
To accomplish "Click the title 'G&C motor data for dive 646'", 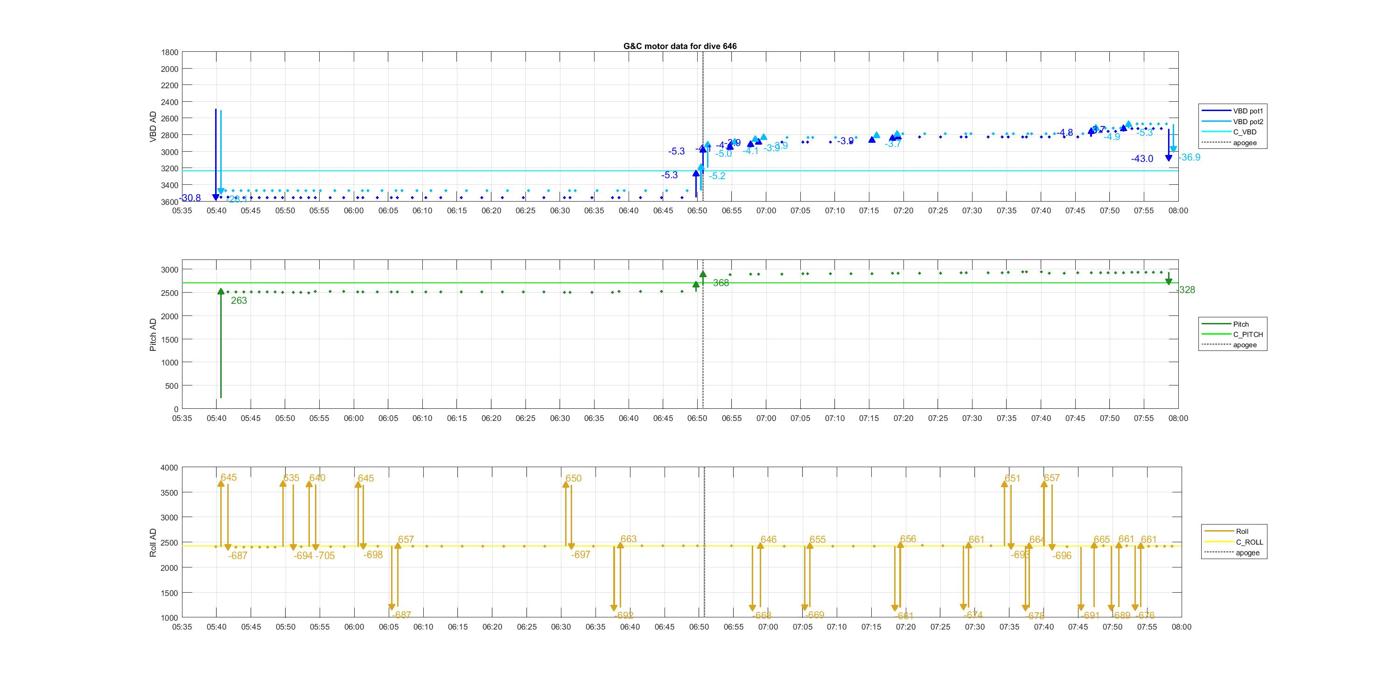I will (680, 46).
